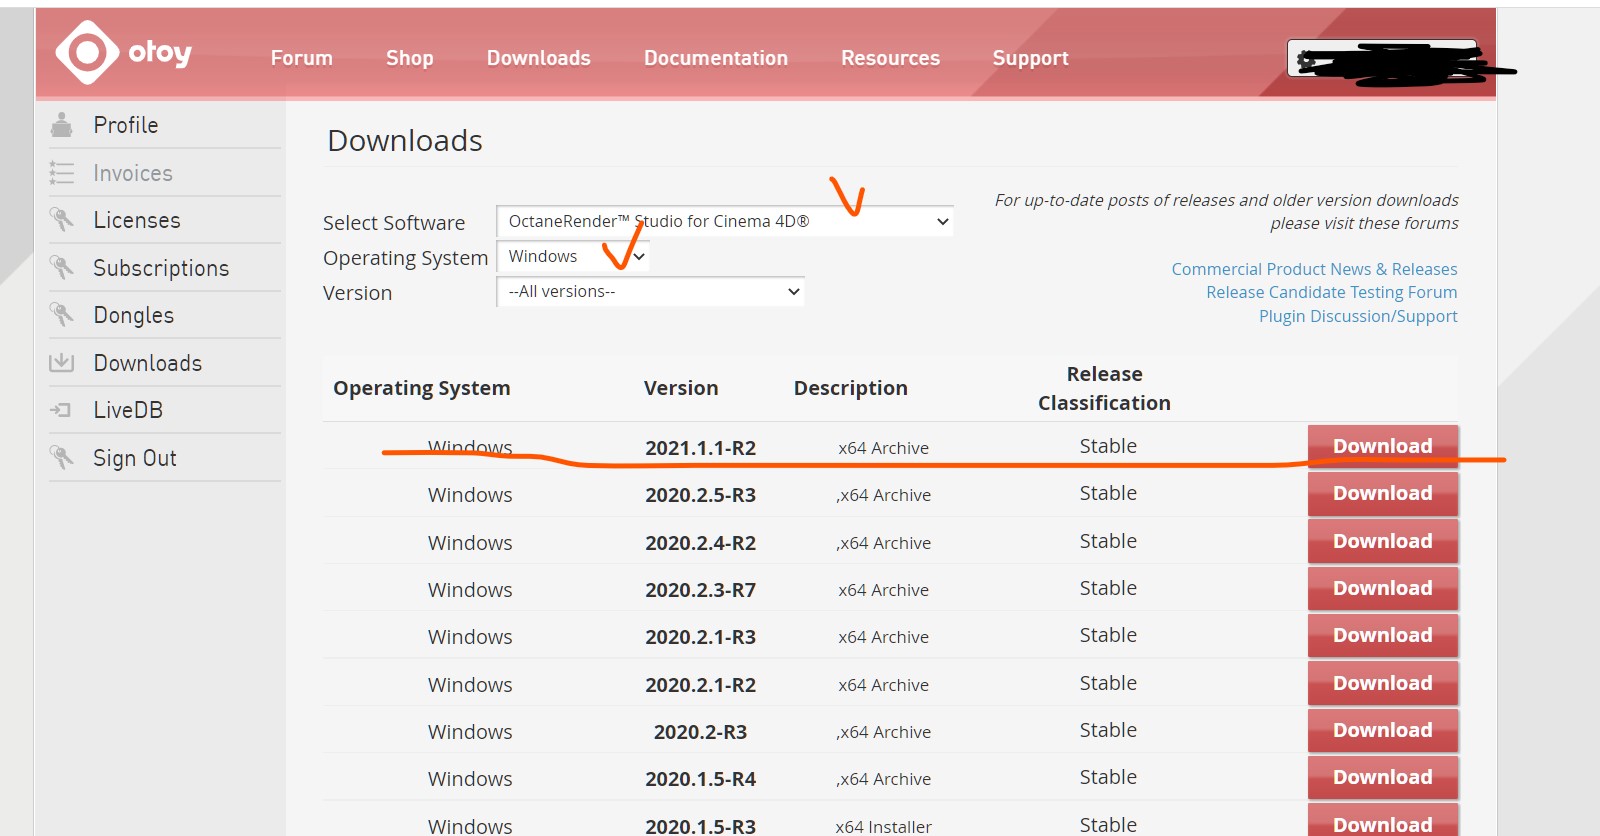1600x836 pixels.
Task: Open the Resources menu item
Action: point(890,58)
